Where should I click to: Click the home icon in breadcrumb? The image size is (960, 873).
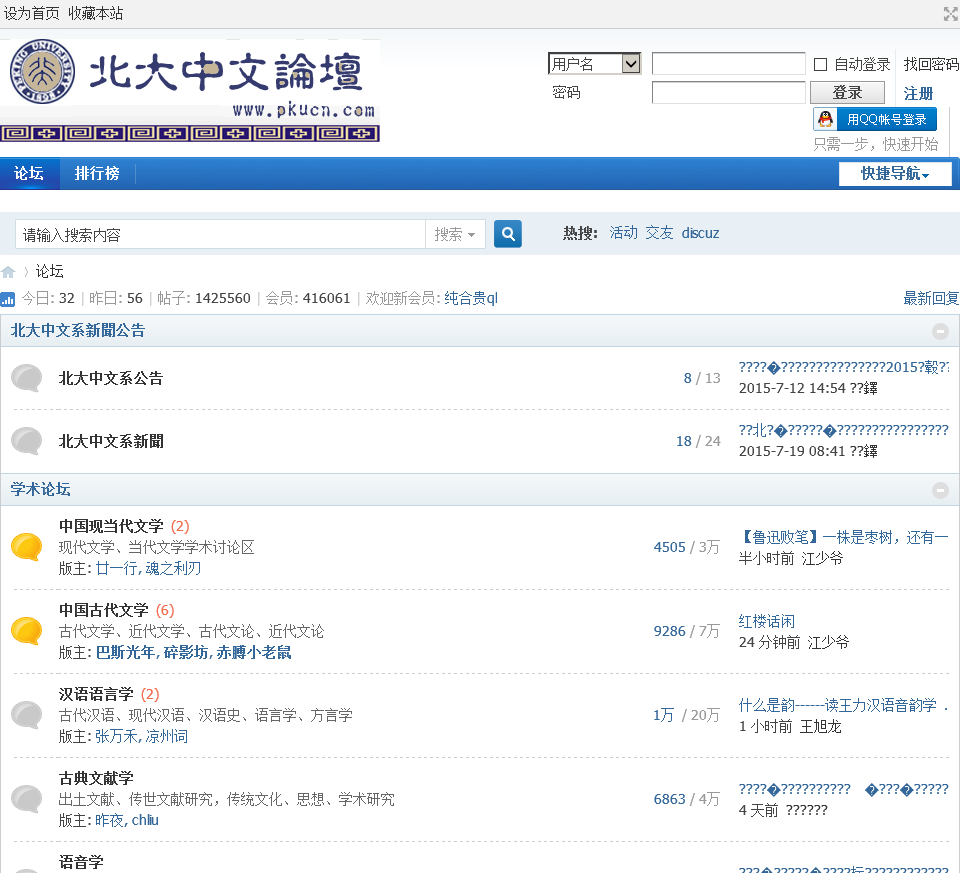[x=8, y=272]
